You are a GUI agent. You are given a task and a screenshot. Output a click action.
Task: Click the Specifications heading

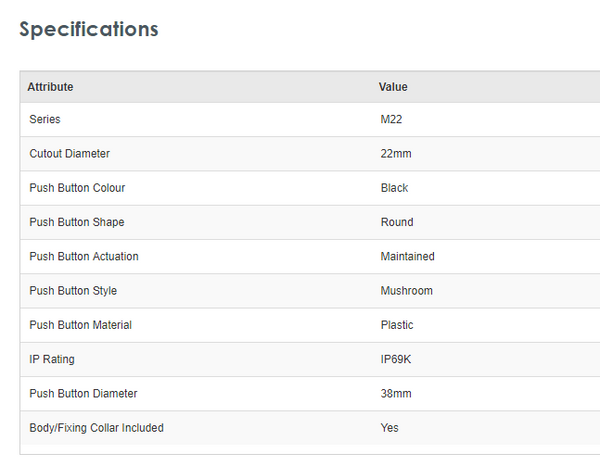click(x=89, y=29)
